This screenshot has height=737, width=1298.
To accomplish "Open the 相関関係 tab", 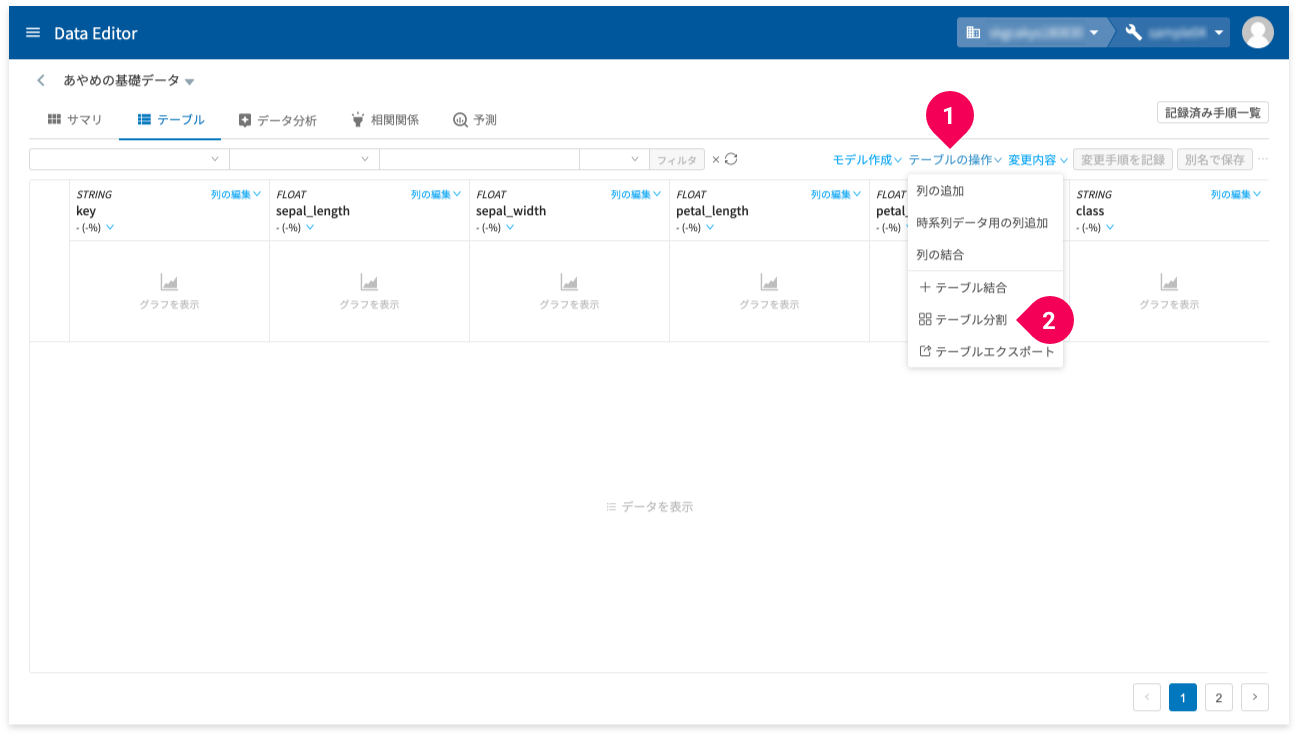I will [385, 120].
